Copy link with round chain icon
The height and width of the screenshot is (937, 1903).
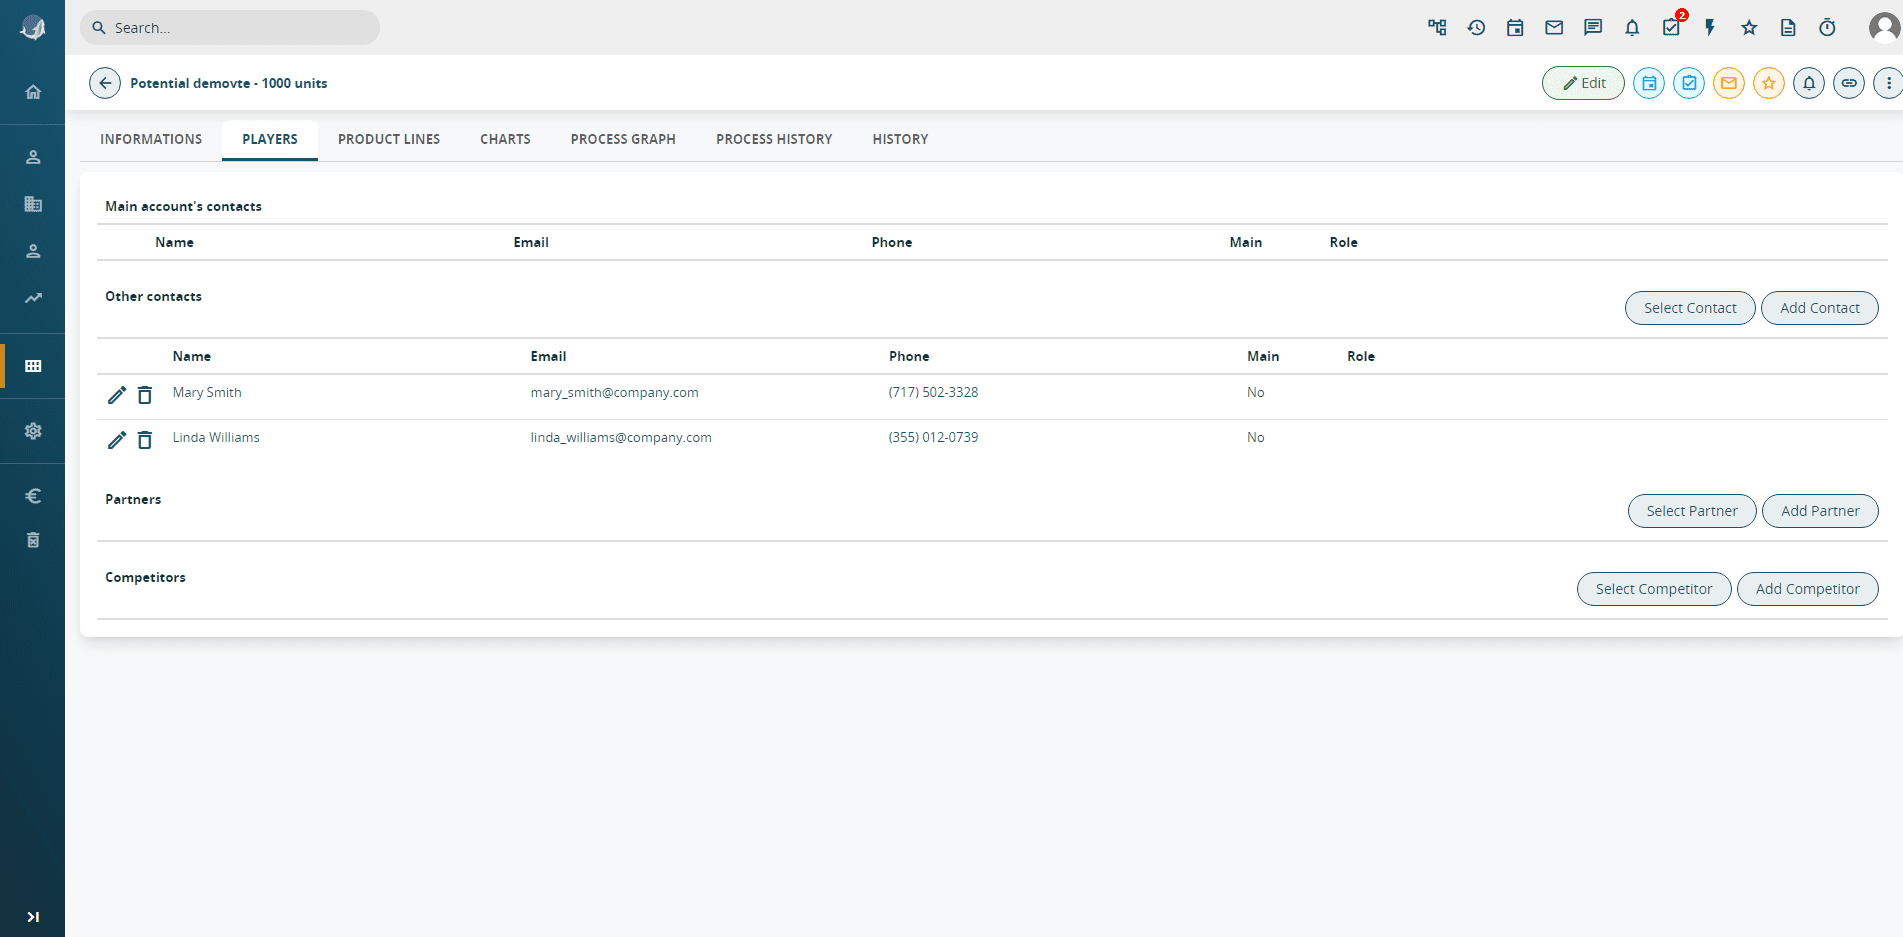point(1849,83)
